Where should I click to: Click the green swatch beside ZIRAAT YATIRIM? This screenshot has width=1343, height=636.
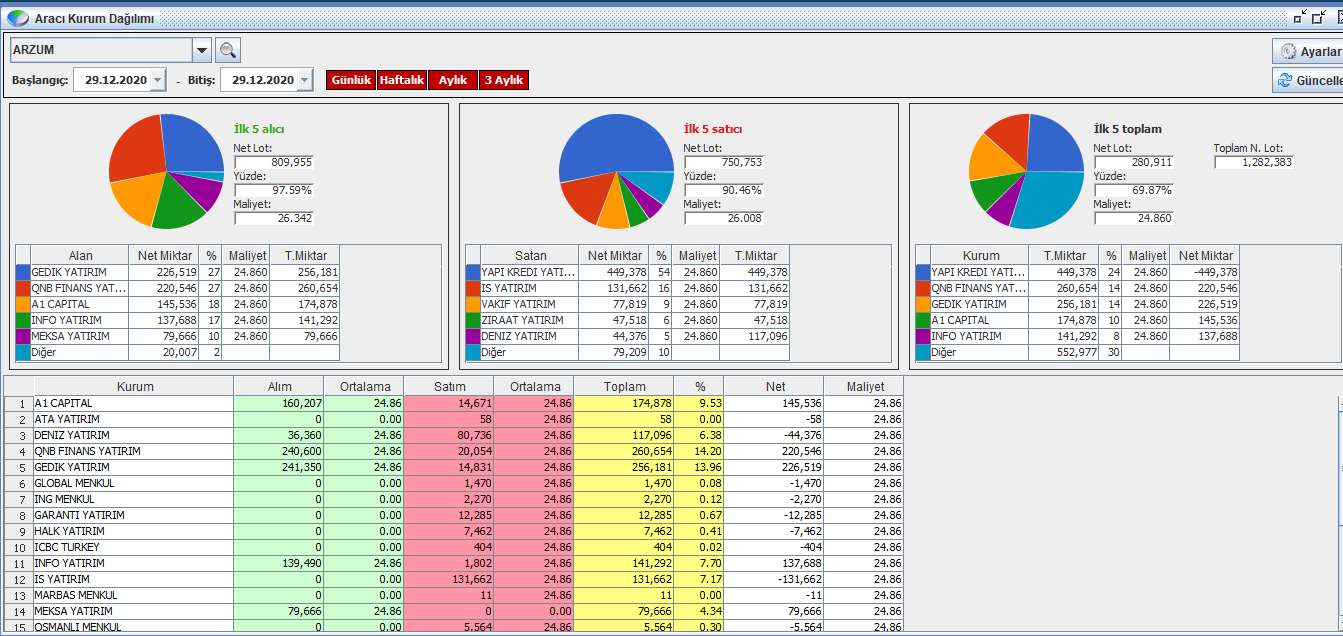473,320
